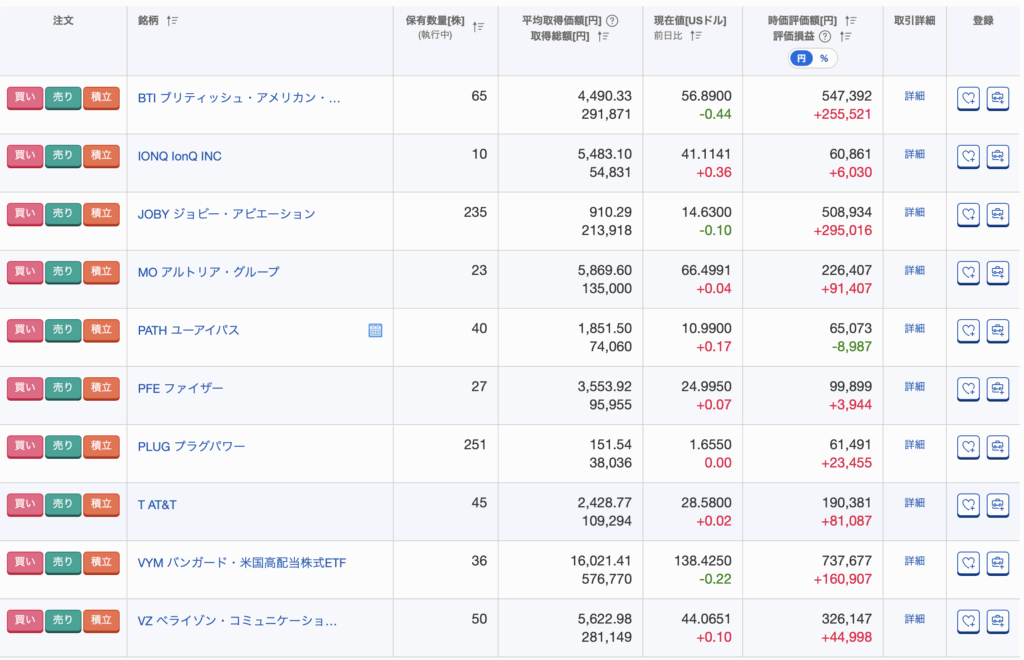Click 積立 button for VYM
Image resolution: width=1024 pixels, height=660 pixels.
[101, 563]
